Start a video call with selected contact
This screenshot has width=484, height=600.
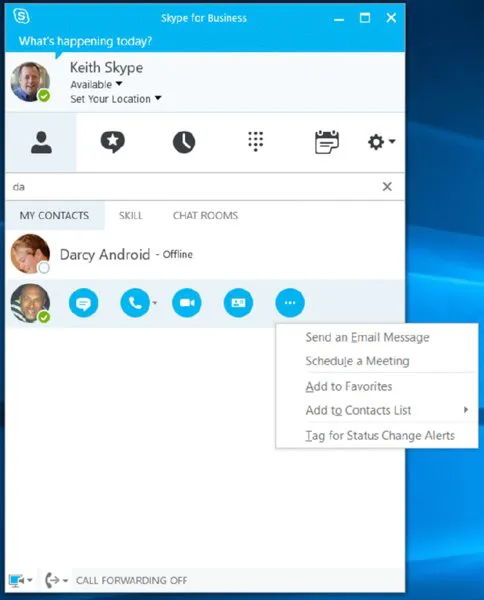(x=187, y=303)
